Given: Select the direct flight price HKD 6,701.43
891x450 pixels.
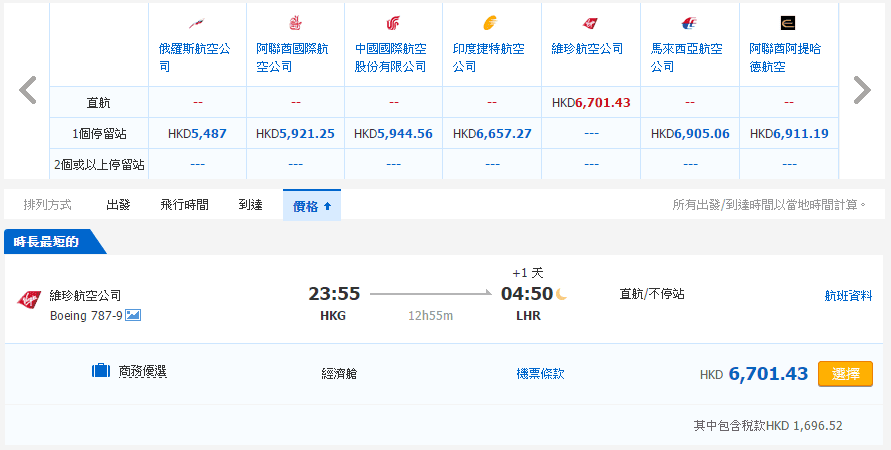Looking at the screenshot, I should [590, 102].
